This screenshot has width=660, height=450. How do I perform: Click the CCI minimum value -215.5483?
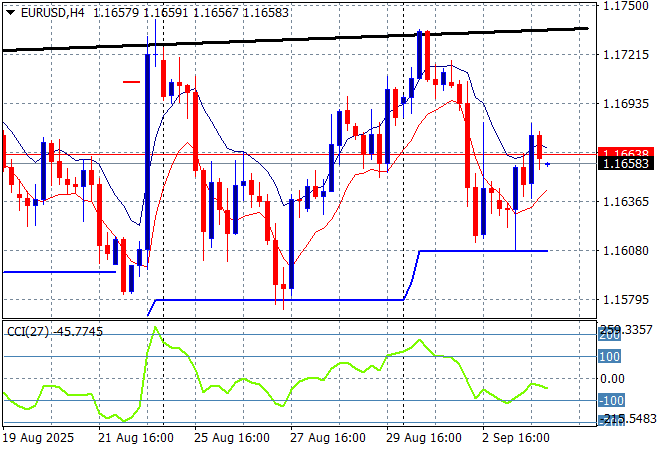pos(628,418)
